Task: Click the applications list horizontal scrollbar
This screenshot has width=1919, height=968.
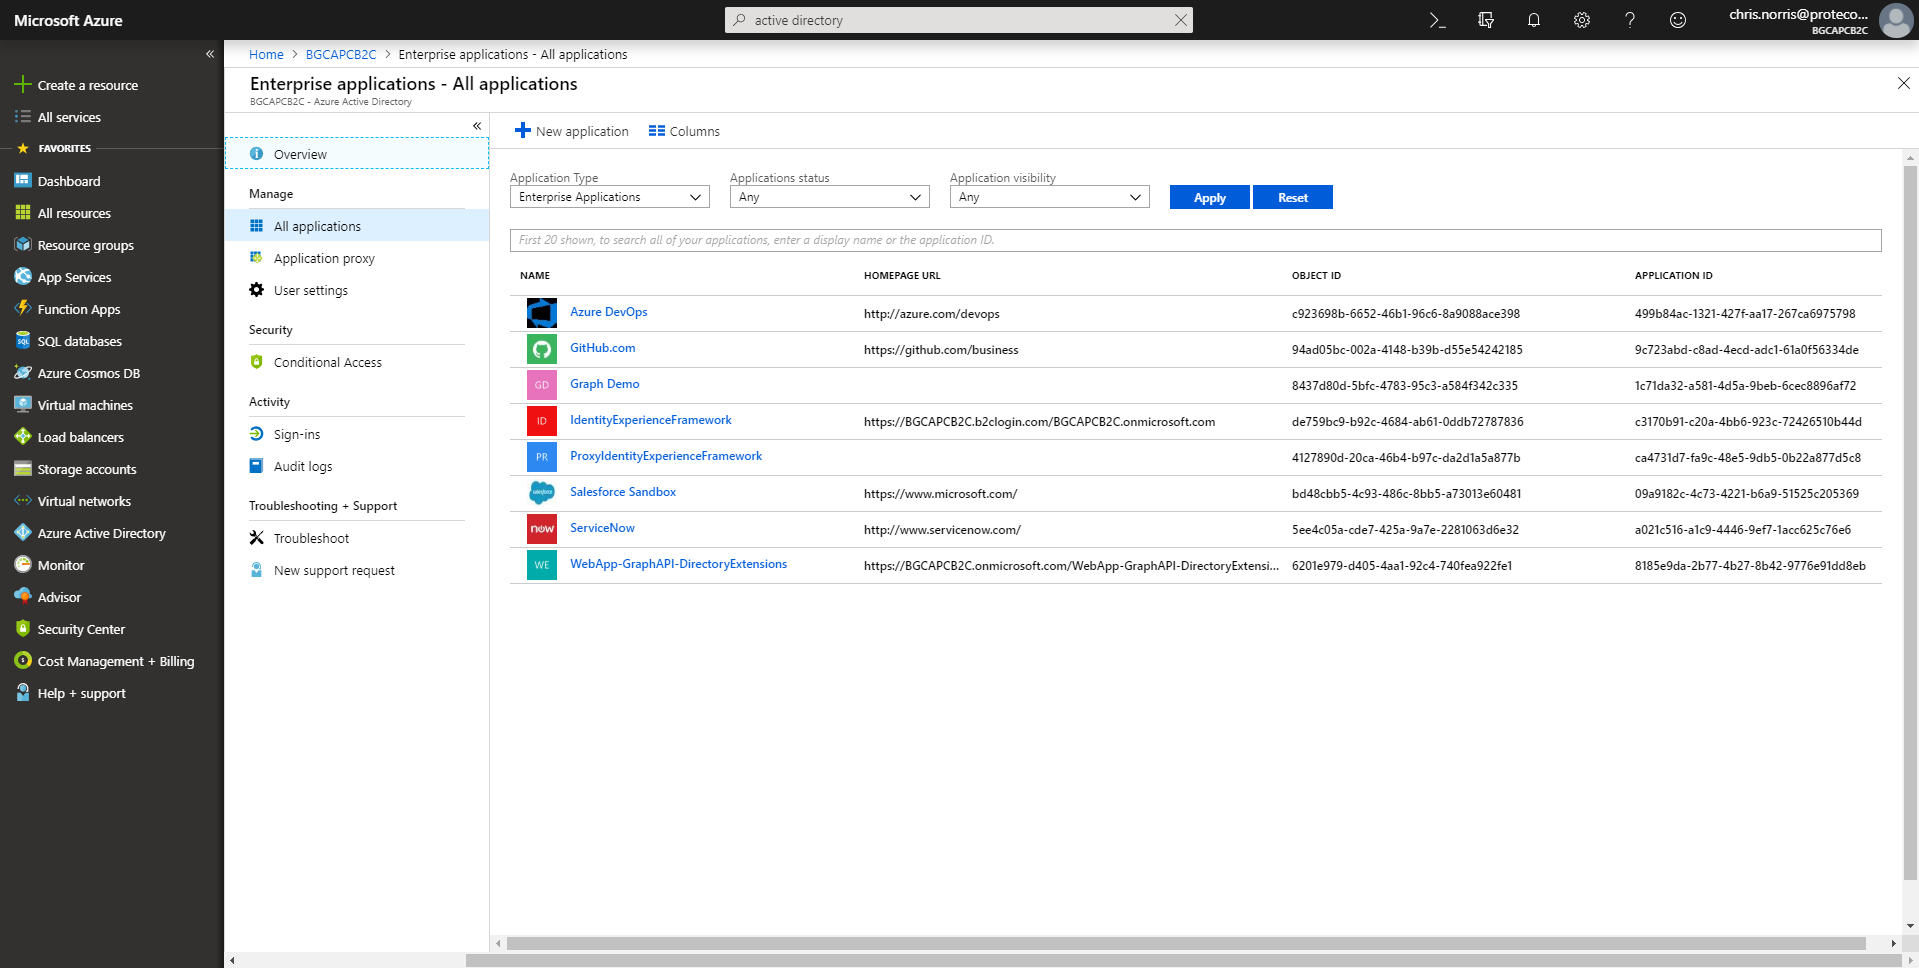Action: [x=1186, y=943]
